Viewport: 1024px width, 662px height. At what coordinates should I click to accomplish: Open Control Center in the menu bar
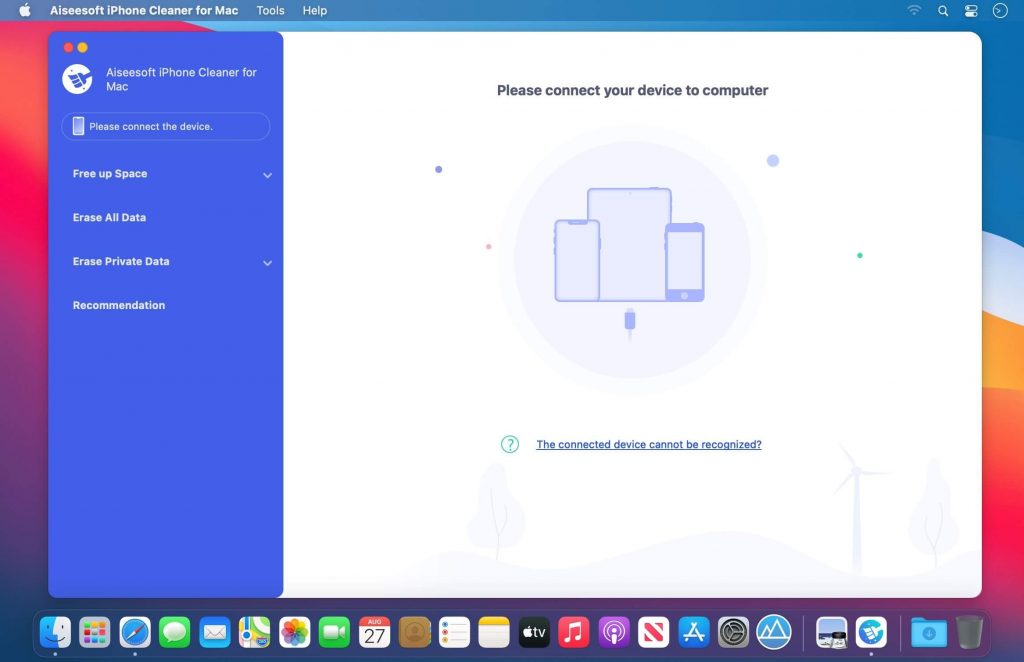tap(969, 11)
